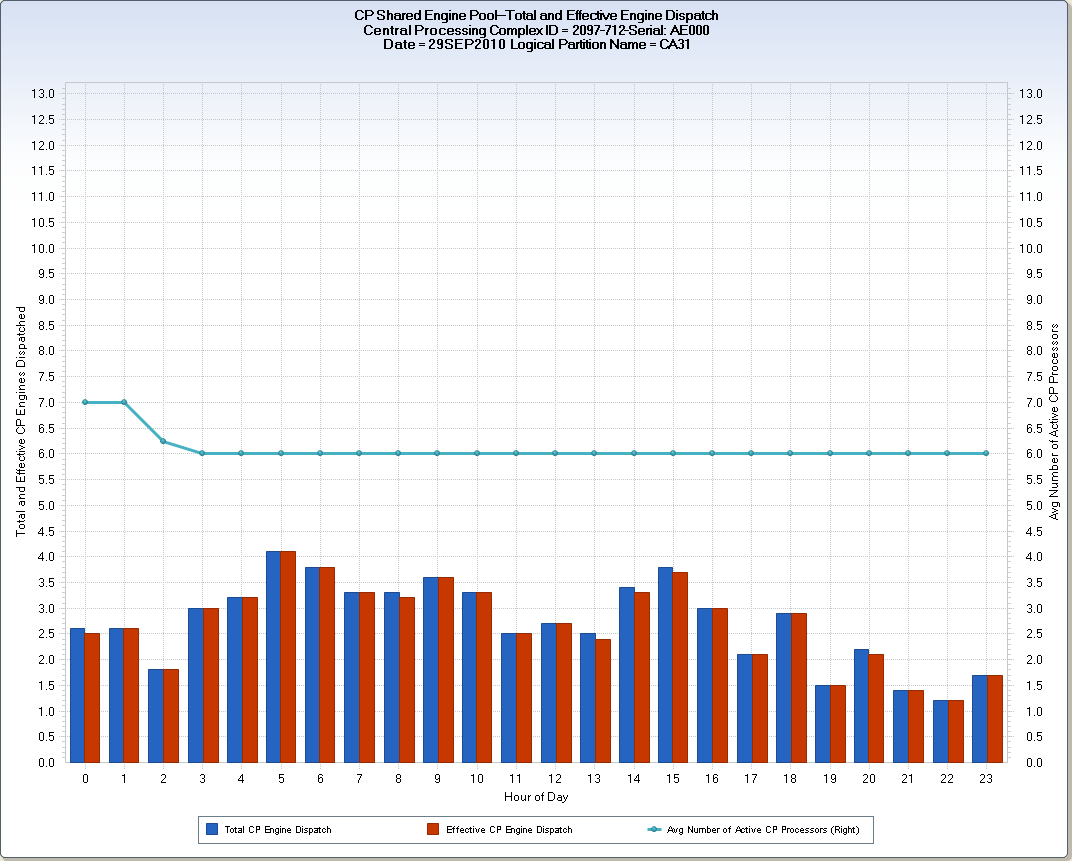Screen dimensions: 1072x861
Task: Click the line data point at hour 23
Action: click(986, 453)
